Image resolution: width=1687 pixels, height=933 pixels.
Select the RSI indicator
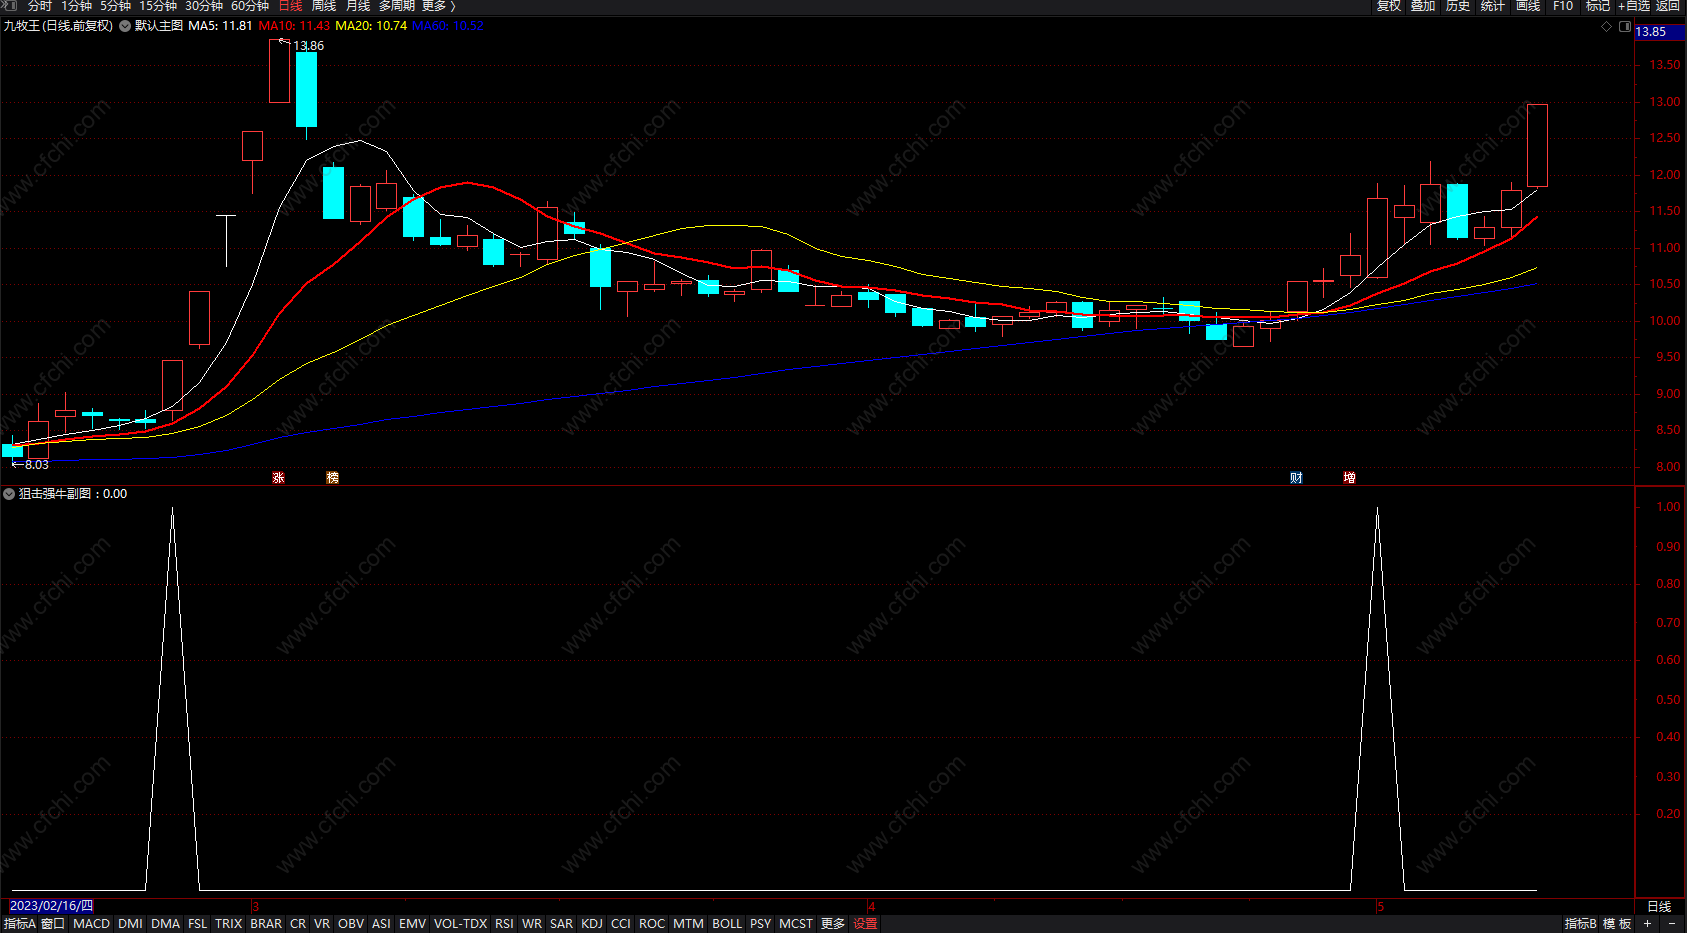click(505, 924)
